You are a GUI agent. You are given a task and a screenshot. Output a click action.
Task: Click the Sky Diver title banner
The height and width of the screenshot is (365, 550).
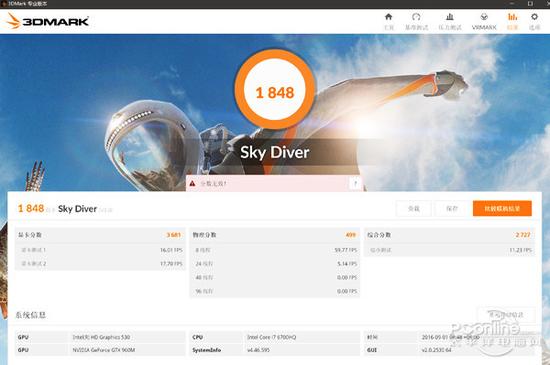point(275,152)
